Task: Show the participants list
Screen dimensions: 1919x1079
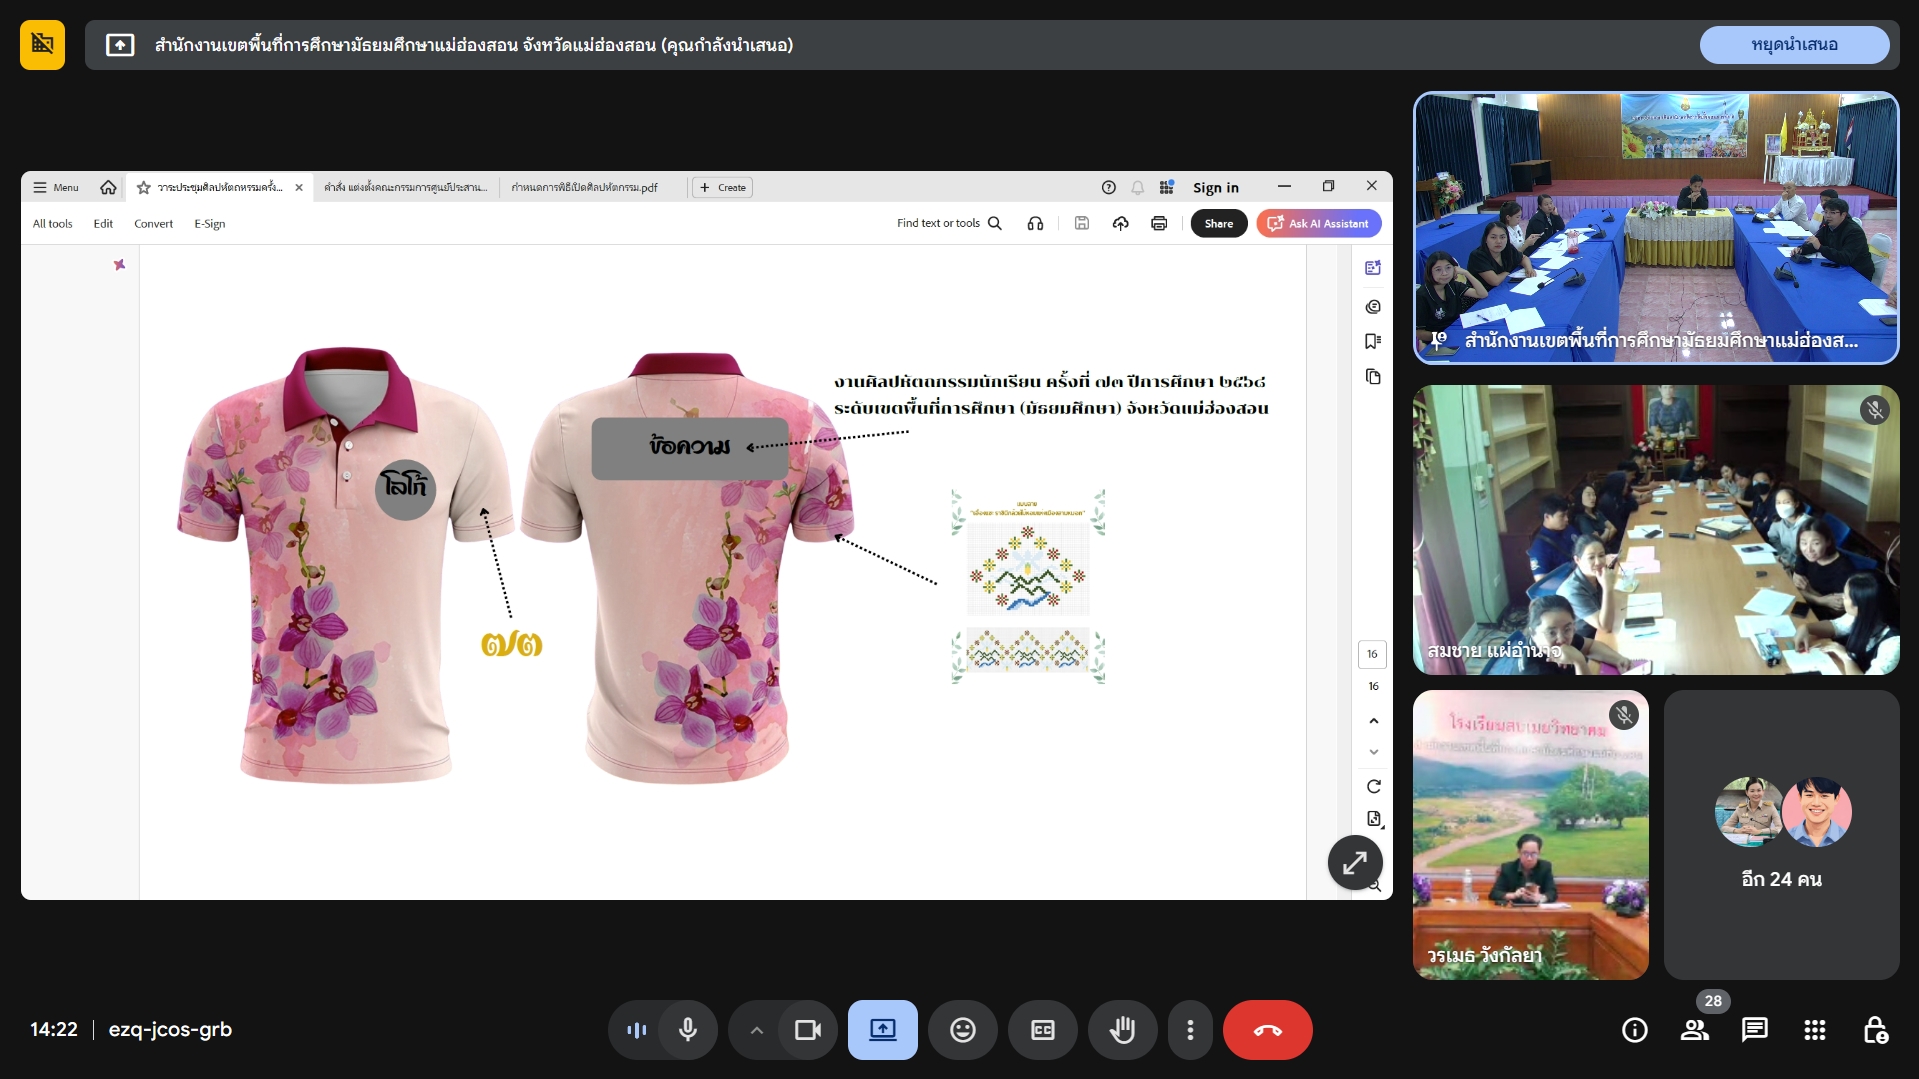Action: 1694,1030
